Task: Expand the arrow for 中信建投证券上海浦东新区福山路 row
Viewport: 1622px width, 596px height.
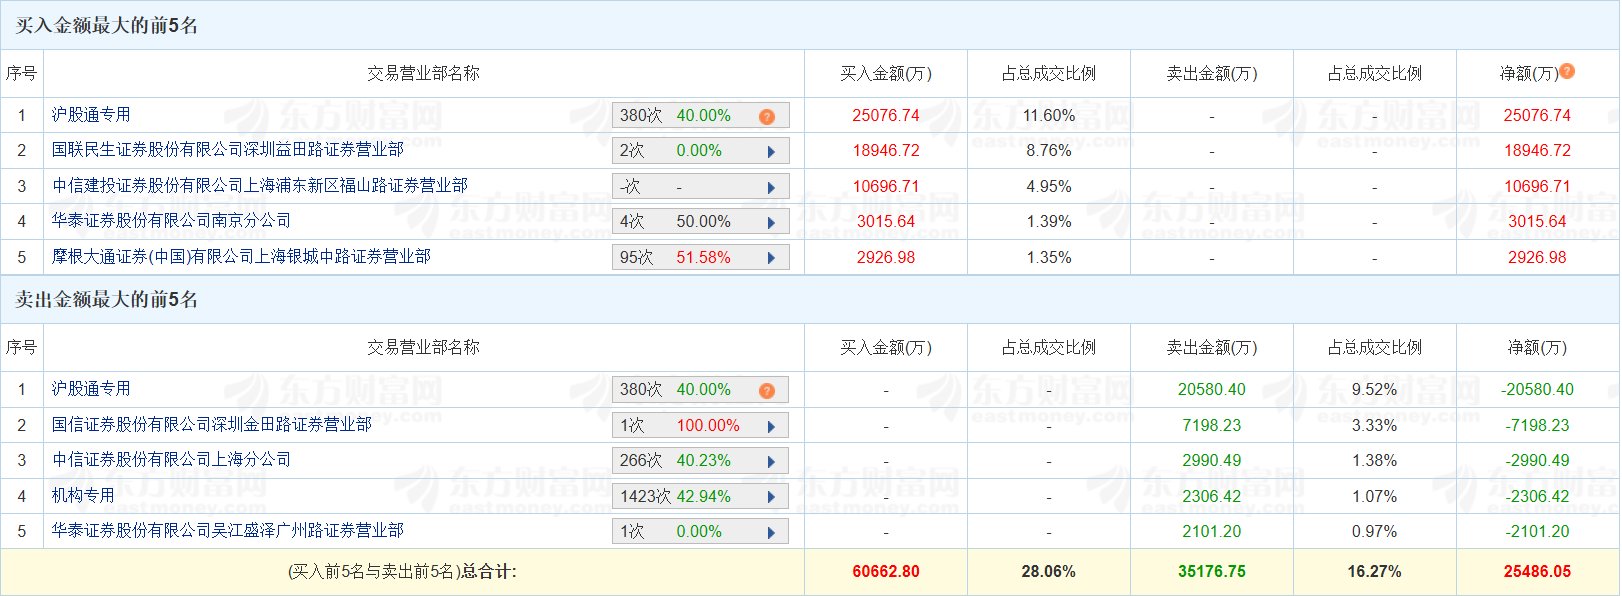Action: coord(771,187)
